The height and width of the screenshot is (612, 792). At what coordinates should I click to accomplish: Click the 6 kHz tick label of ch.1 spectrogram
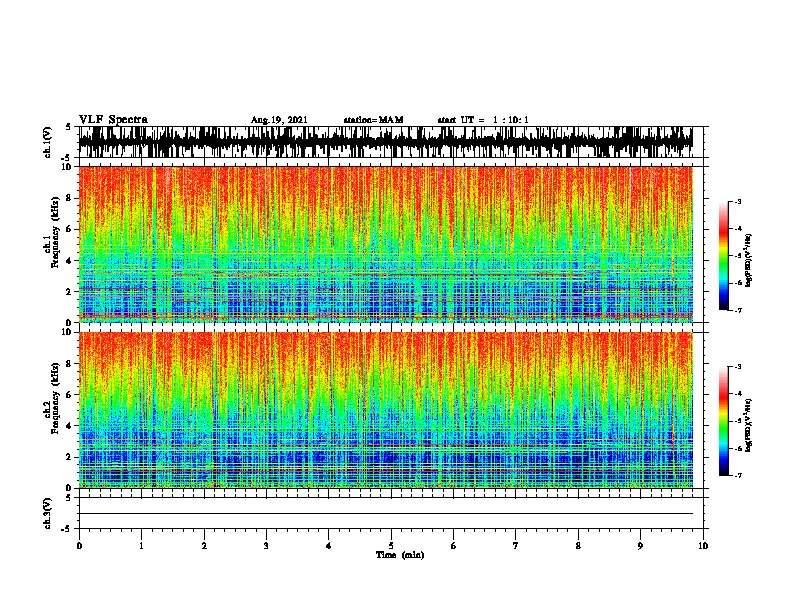coord(69,229)
